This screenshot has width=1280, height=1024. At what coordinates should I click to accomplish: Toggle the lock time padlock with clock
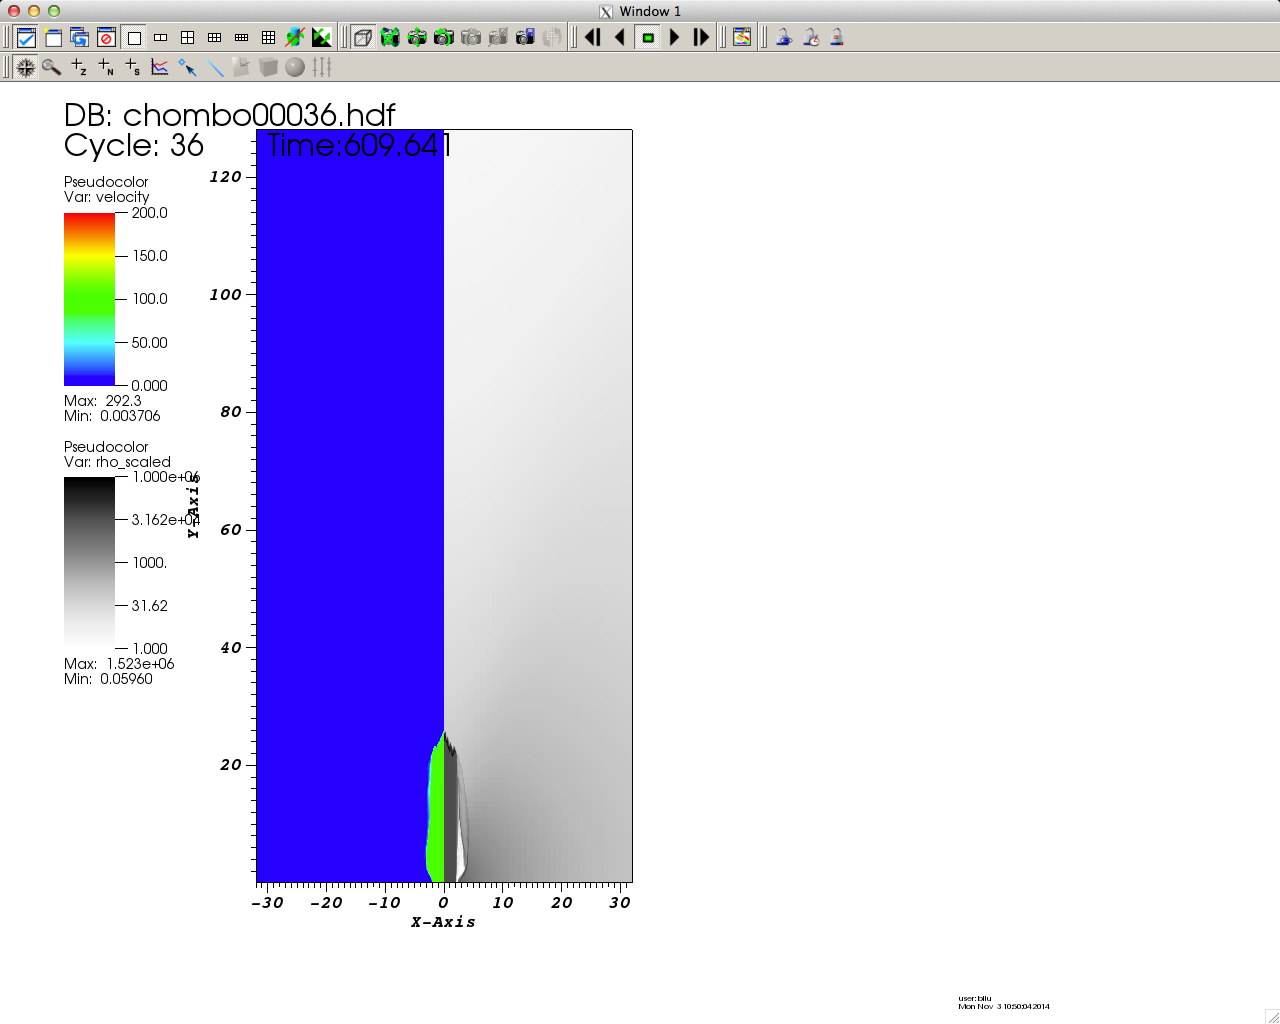coord(811,38)
